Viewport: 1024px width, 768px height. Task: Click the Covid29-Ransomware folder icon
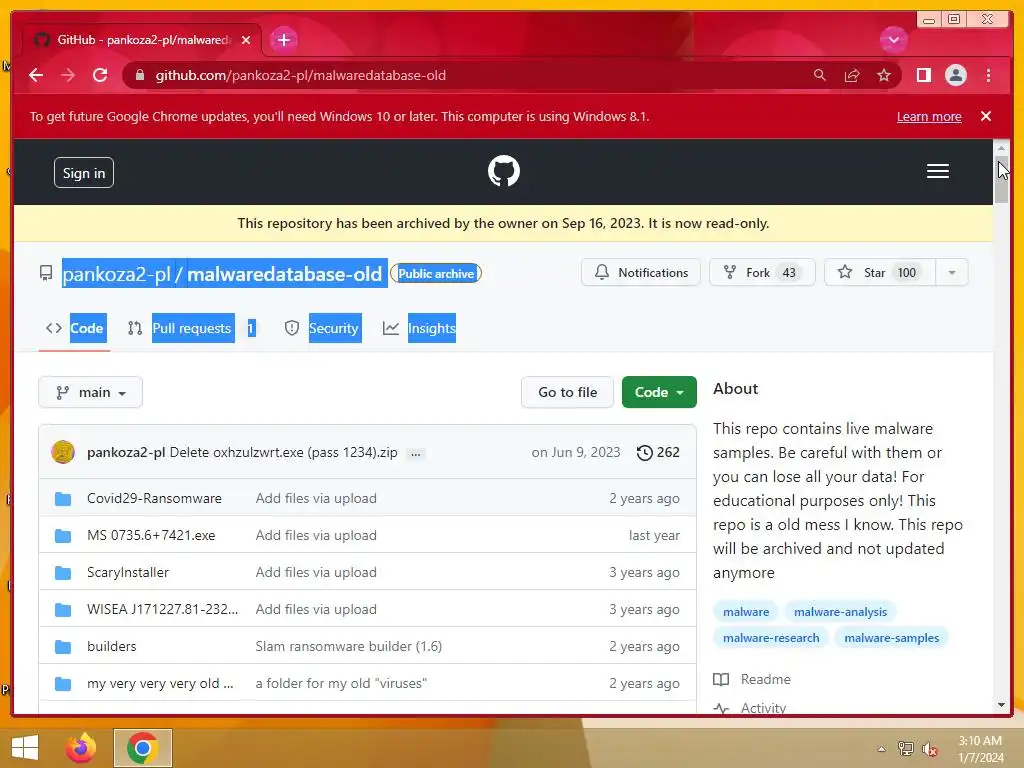(63, 499)
